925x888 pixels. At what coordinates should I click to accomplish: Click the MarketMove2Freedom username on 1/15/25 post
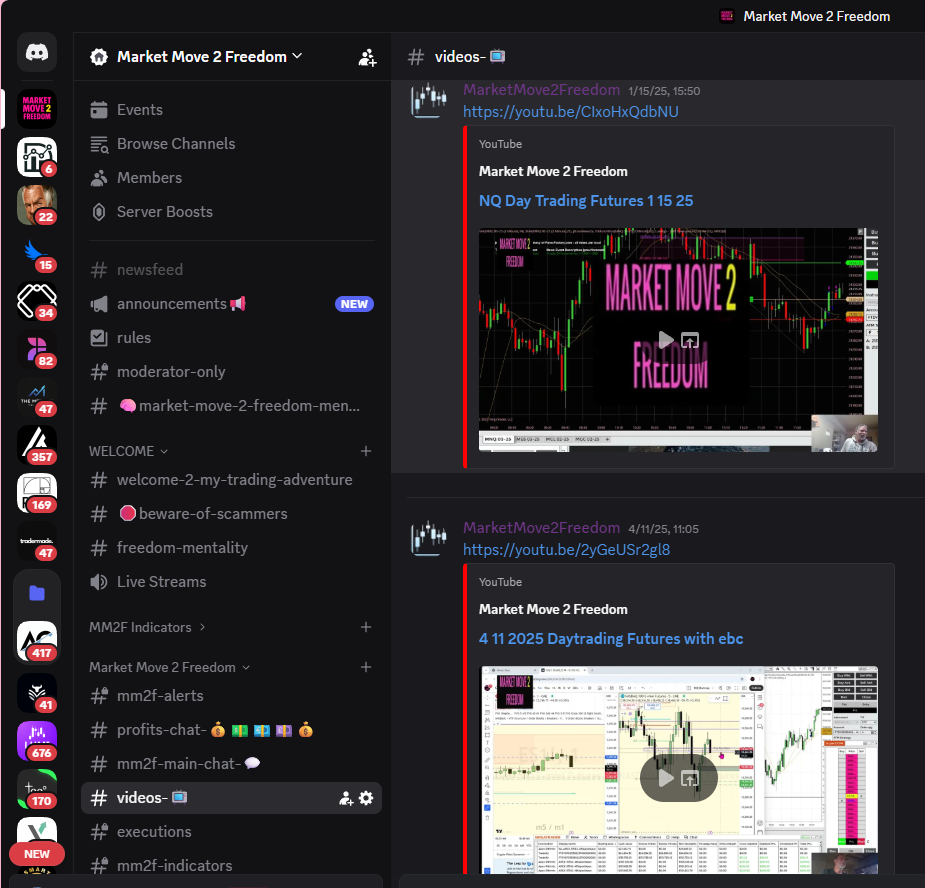[541, 90]
